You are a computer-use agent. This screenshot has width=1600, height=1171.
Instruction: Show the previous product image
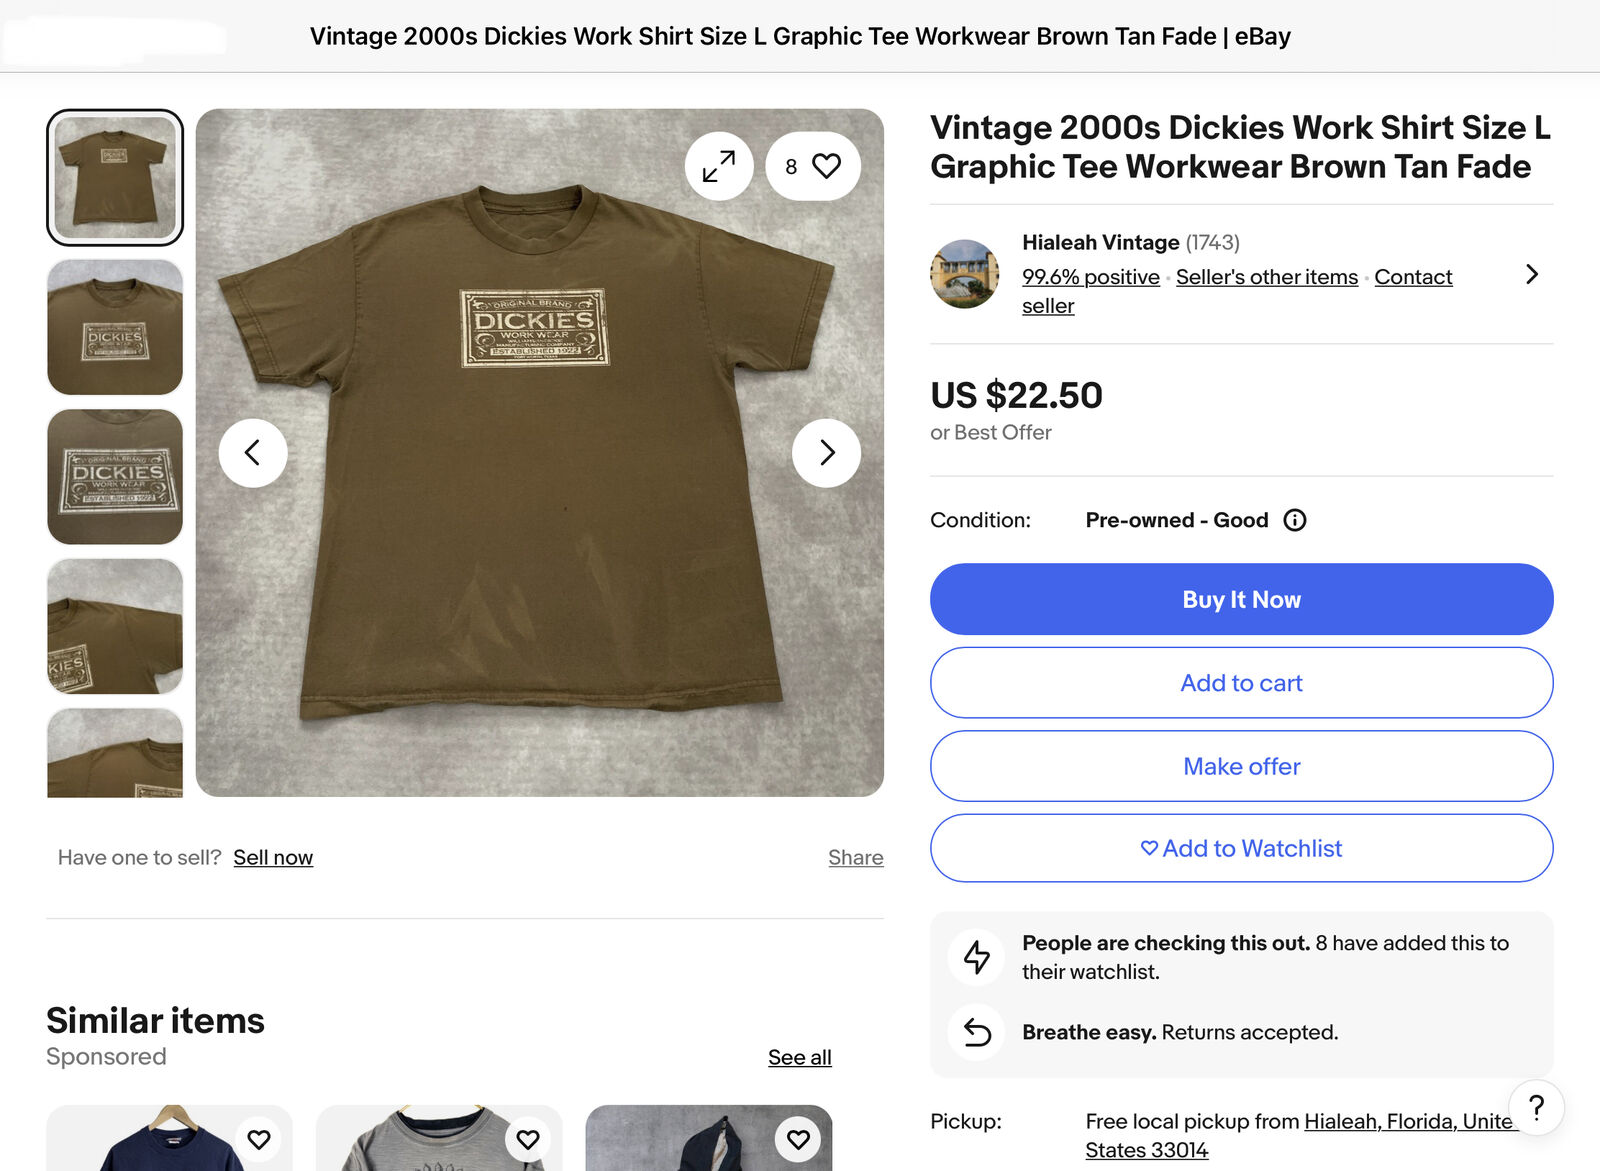point(253,453)
